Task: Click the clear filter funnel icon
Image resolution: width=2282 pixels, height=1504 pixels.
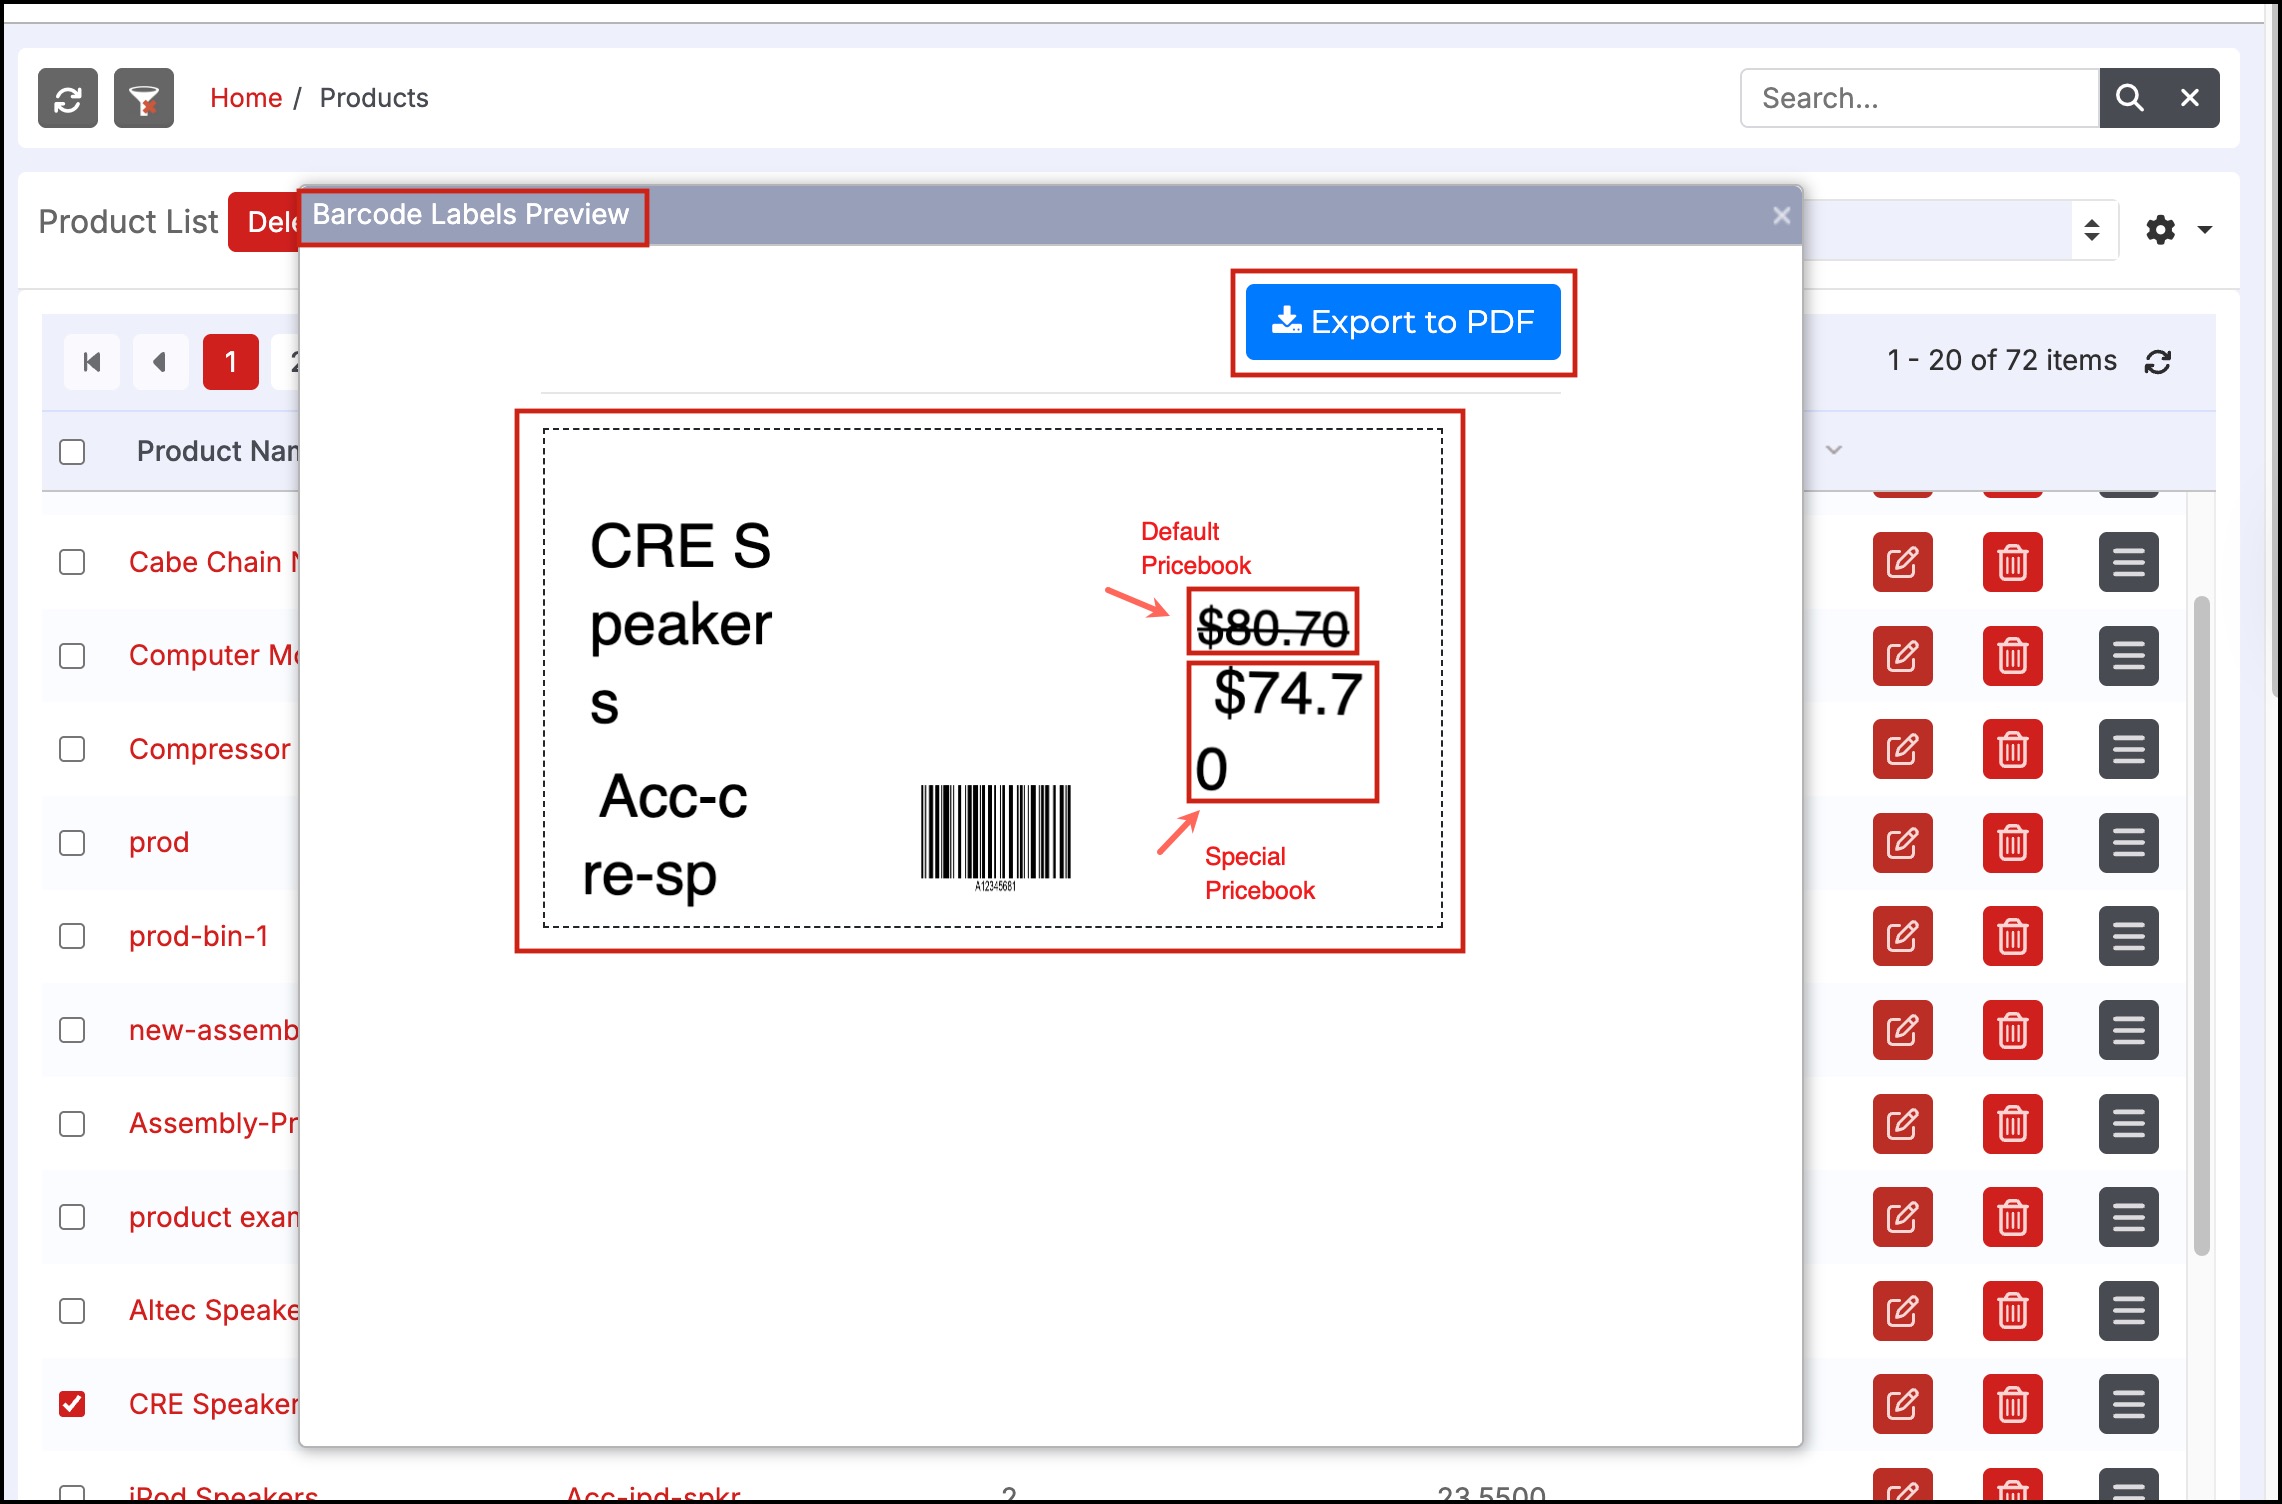Action: tap(144, 98)
